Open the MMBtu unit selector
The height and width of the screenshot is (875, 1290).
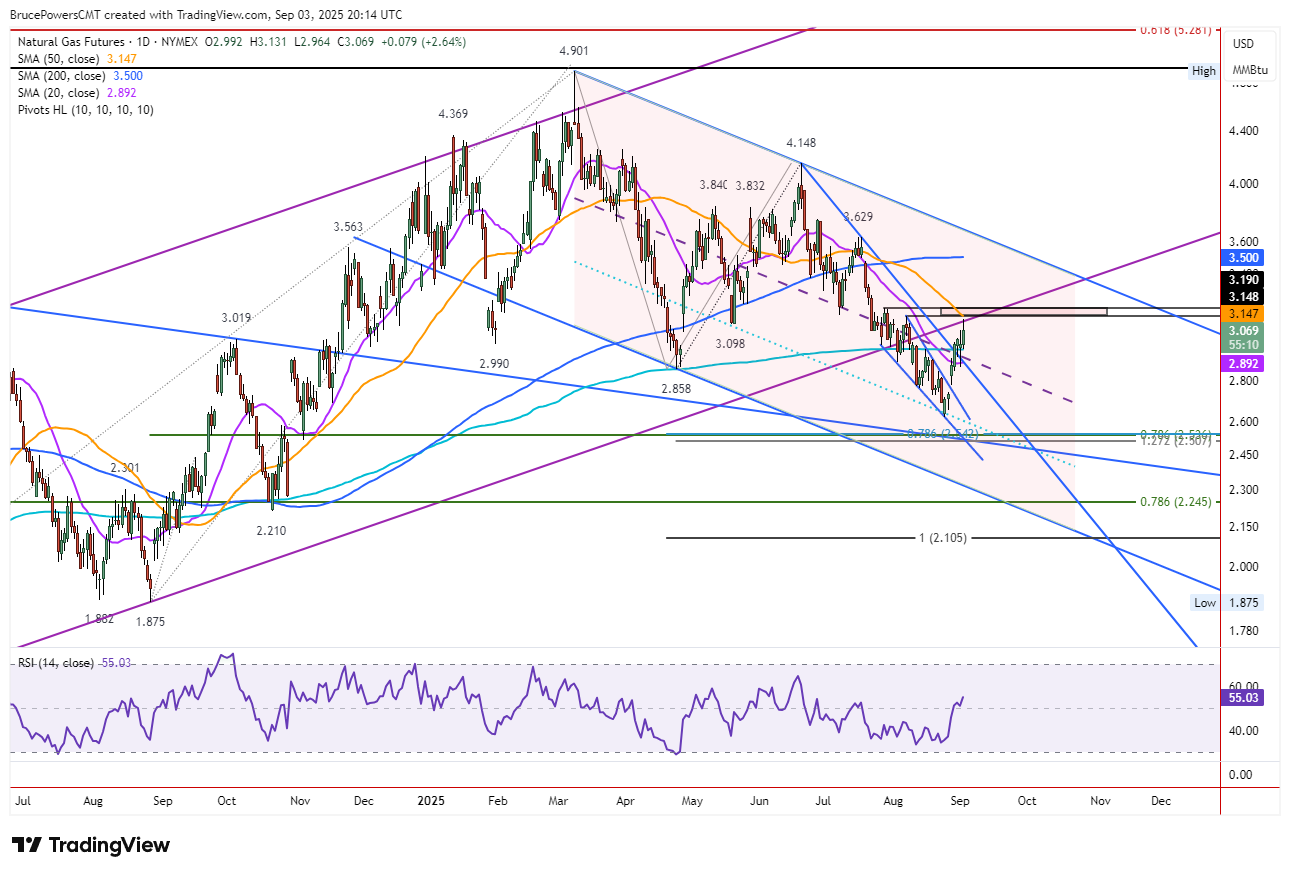pyautogui.click(x=1250, y=71)
